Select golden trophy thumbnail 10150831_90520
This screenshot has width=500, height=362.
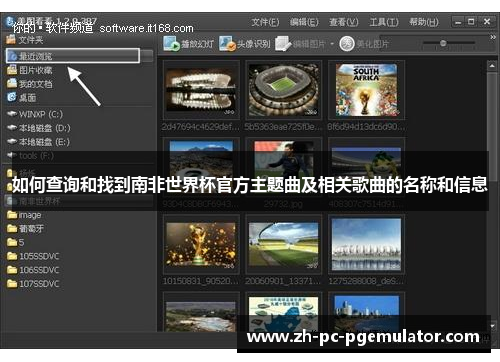click(201, 245)
